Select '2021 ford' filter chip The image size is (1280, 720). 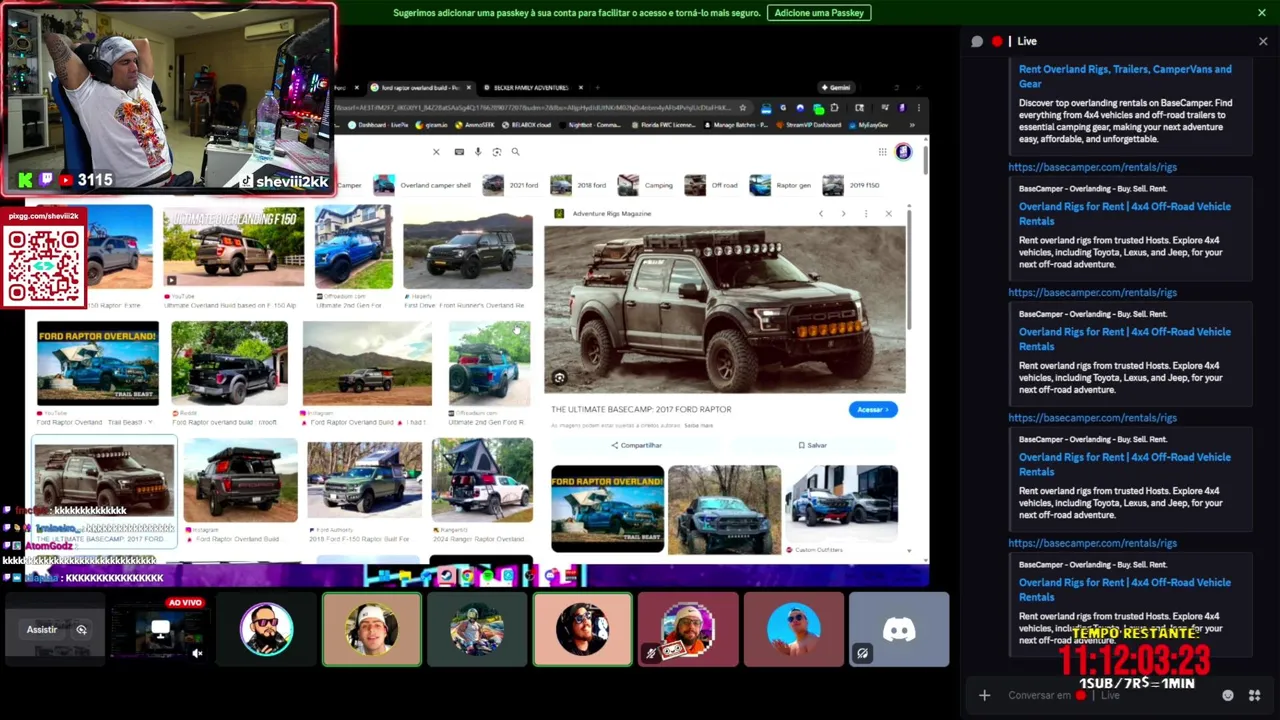tap(510, 185)
